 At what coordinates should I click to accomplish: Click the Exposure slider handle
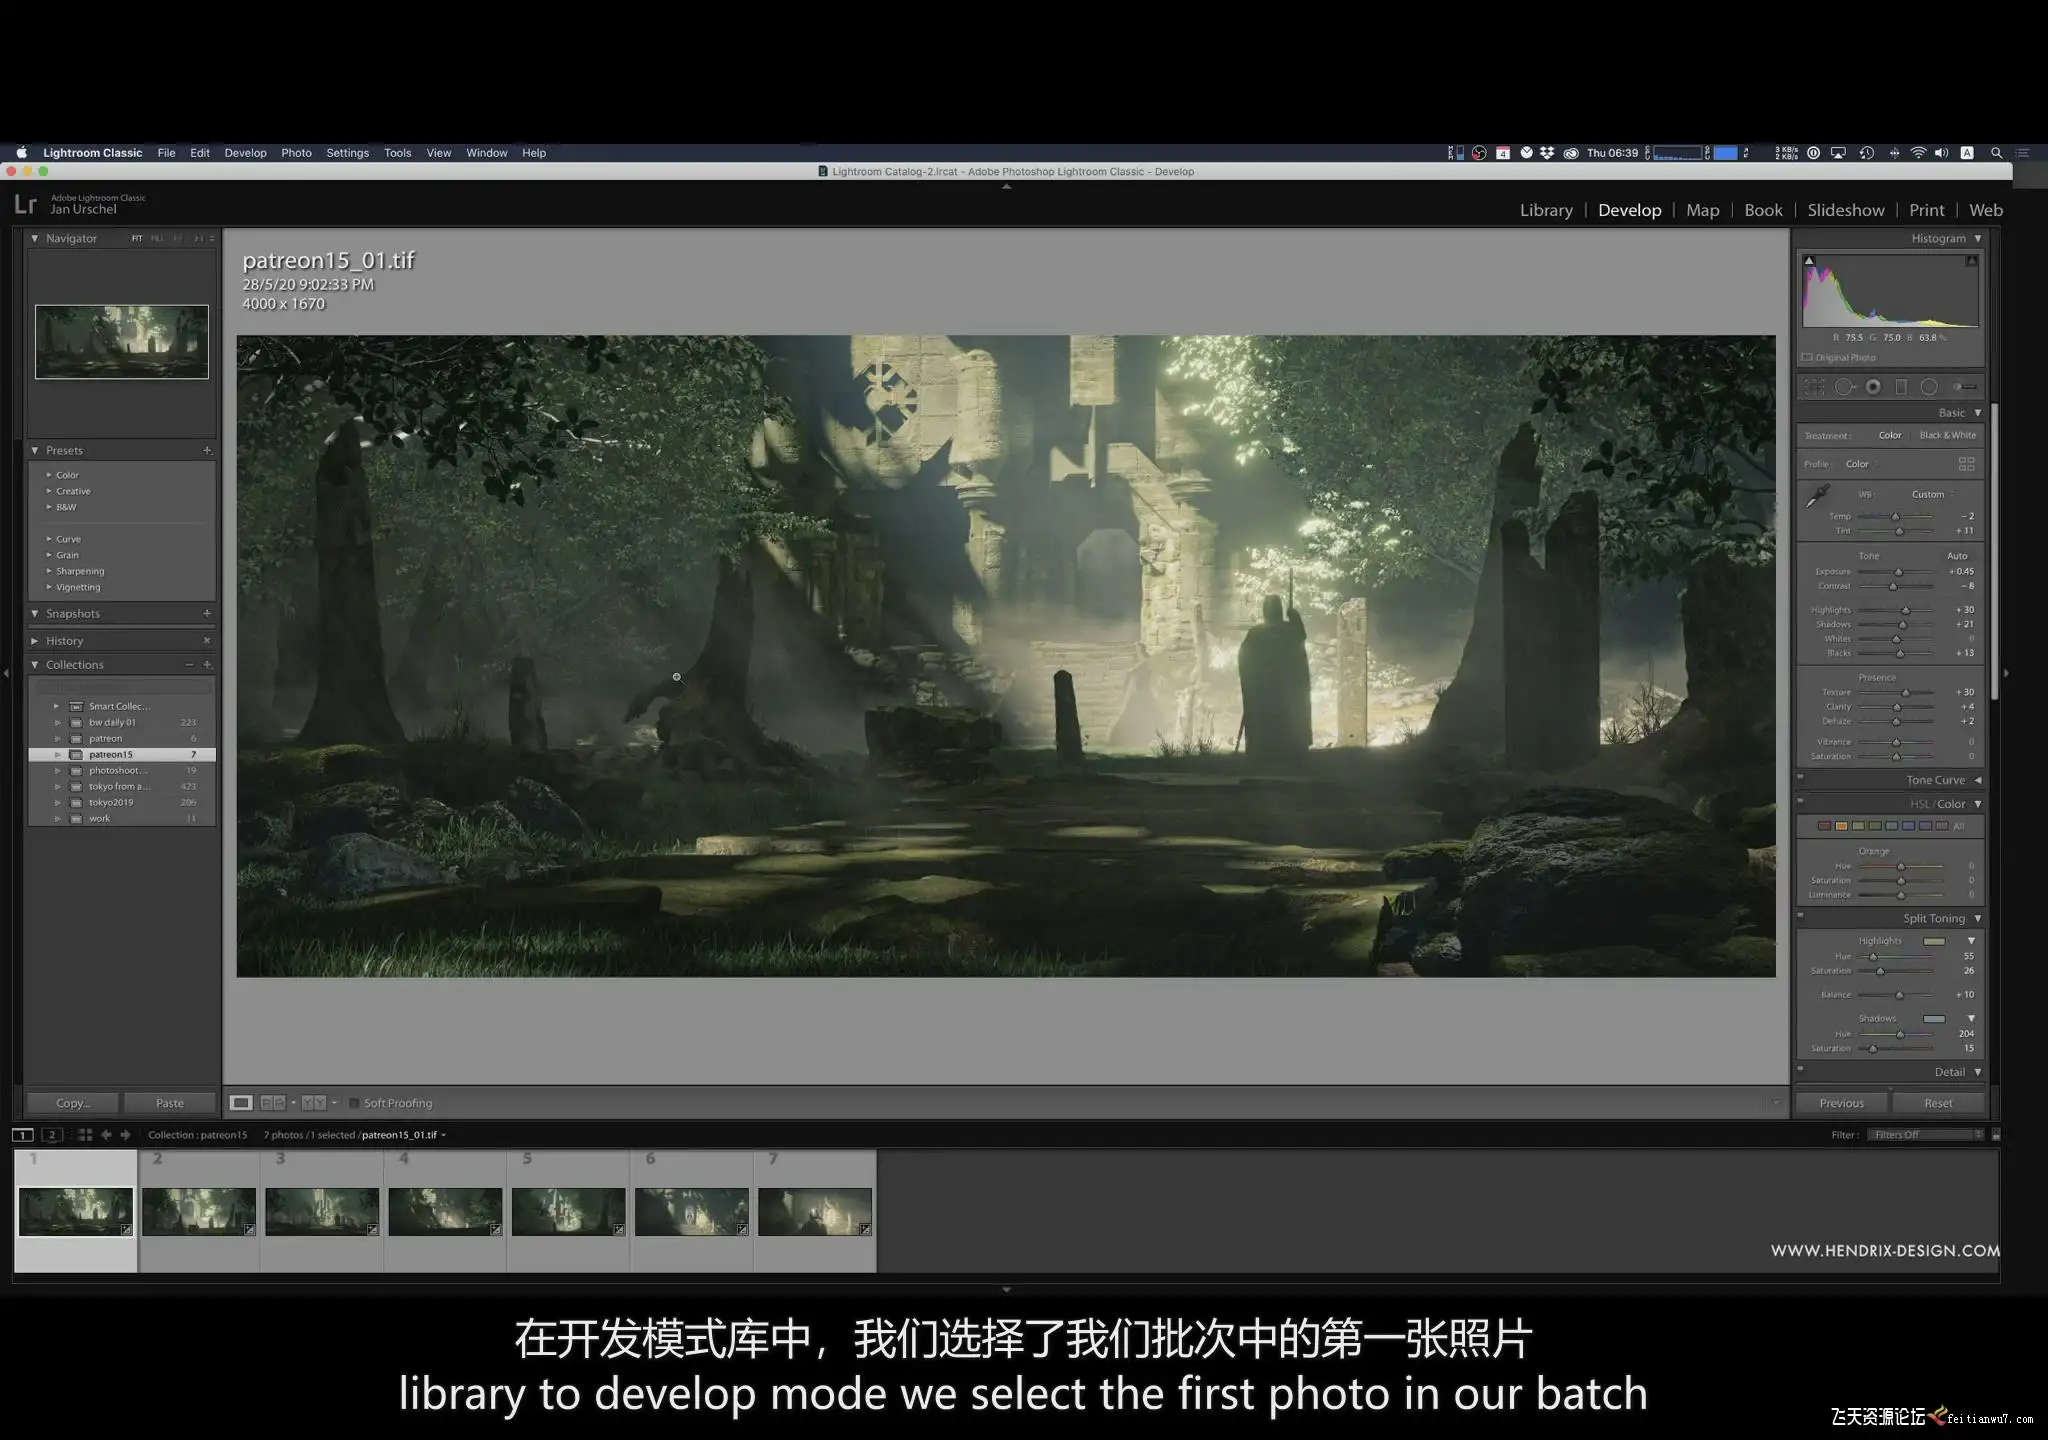[1898, 572]
